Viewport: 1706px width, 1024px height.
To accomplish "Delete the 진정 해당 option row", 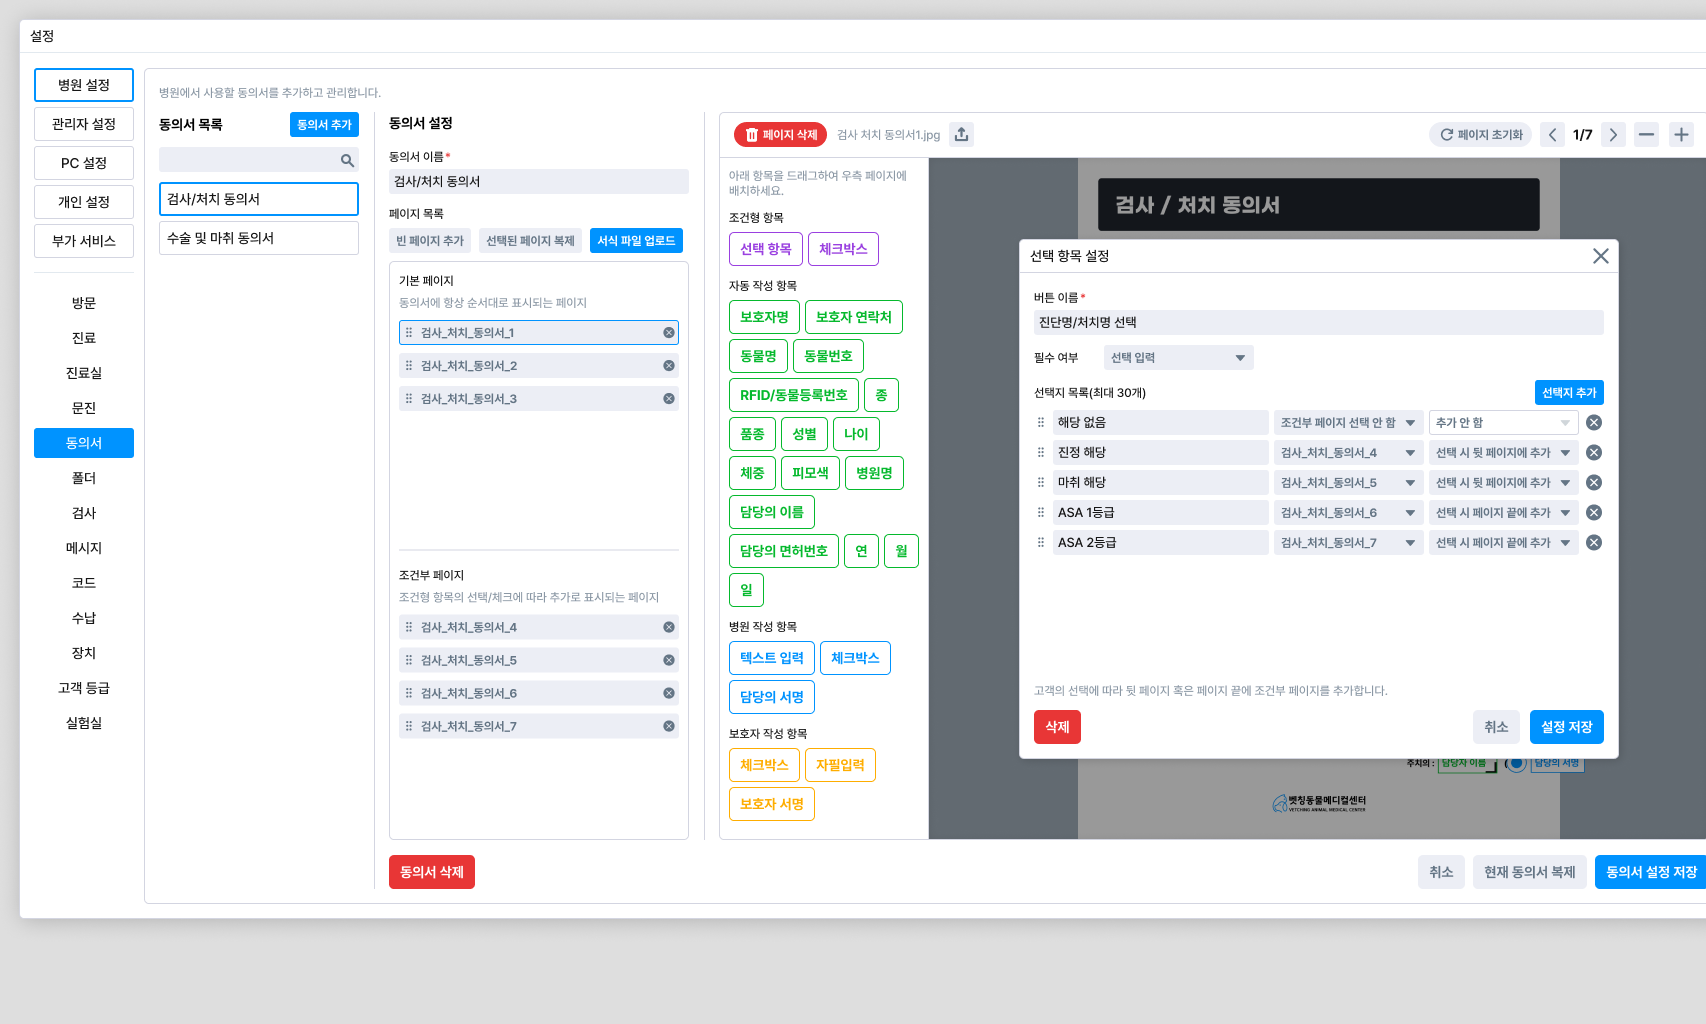I will (1594, 452).
